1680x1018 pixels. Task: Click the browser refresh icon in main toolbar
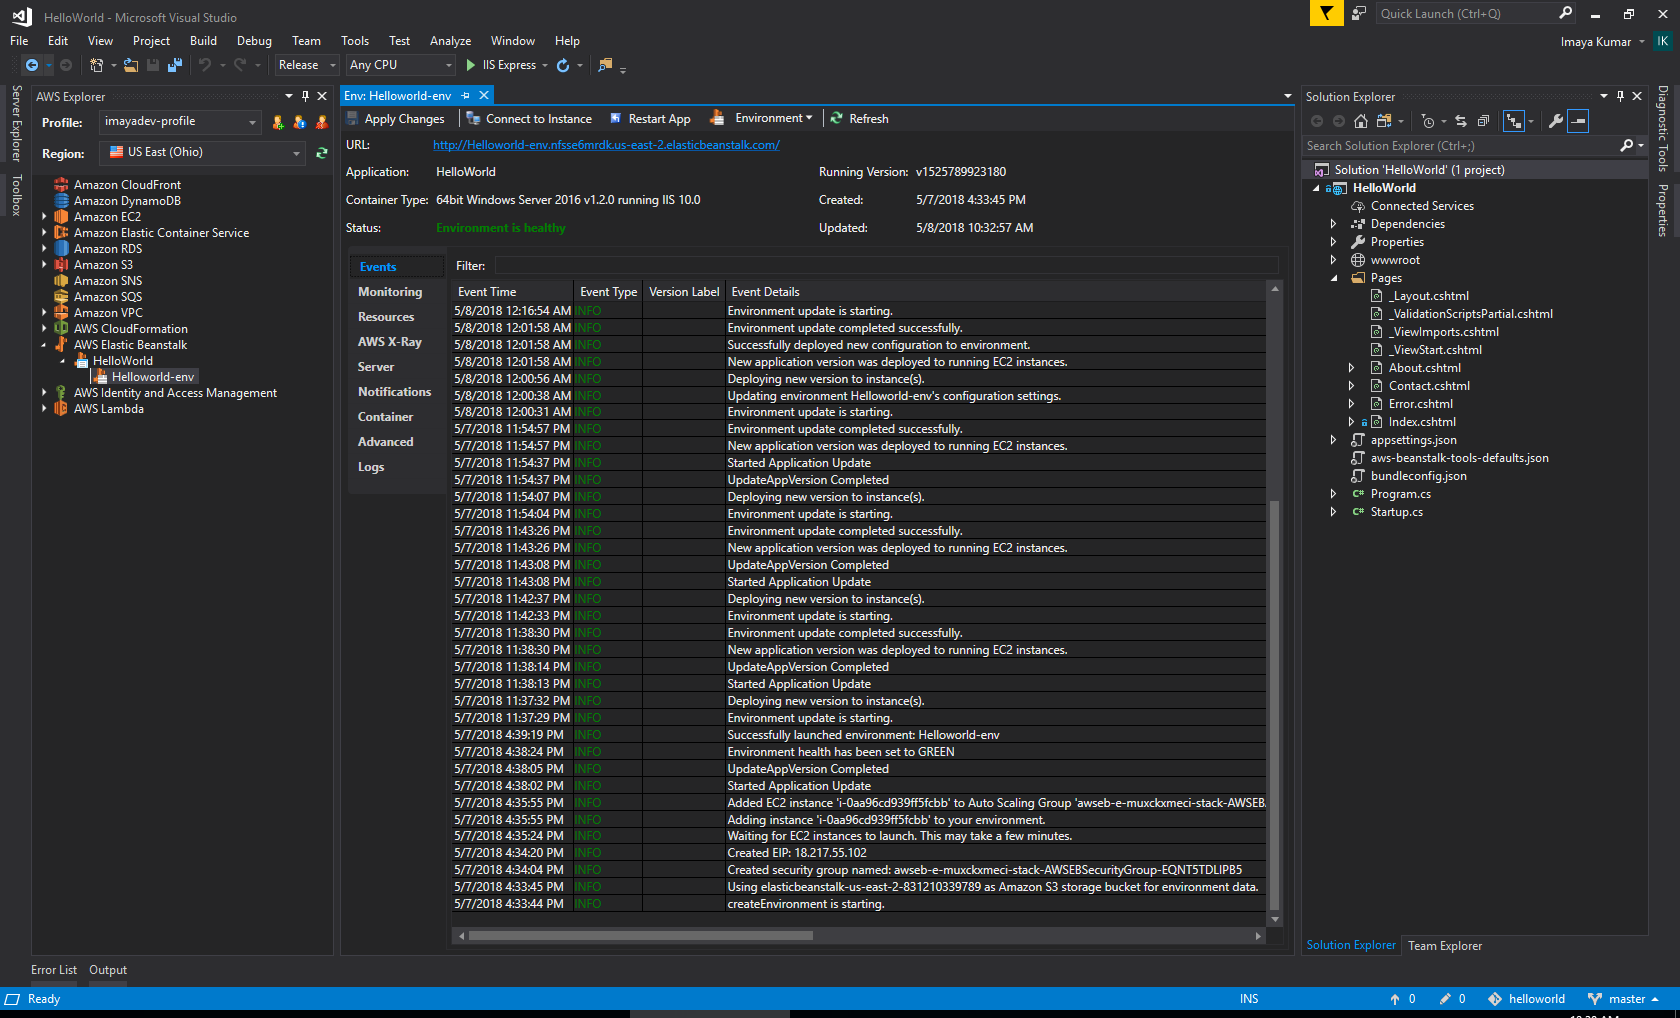pyautogui.click(x=563, y=65)
